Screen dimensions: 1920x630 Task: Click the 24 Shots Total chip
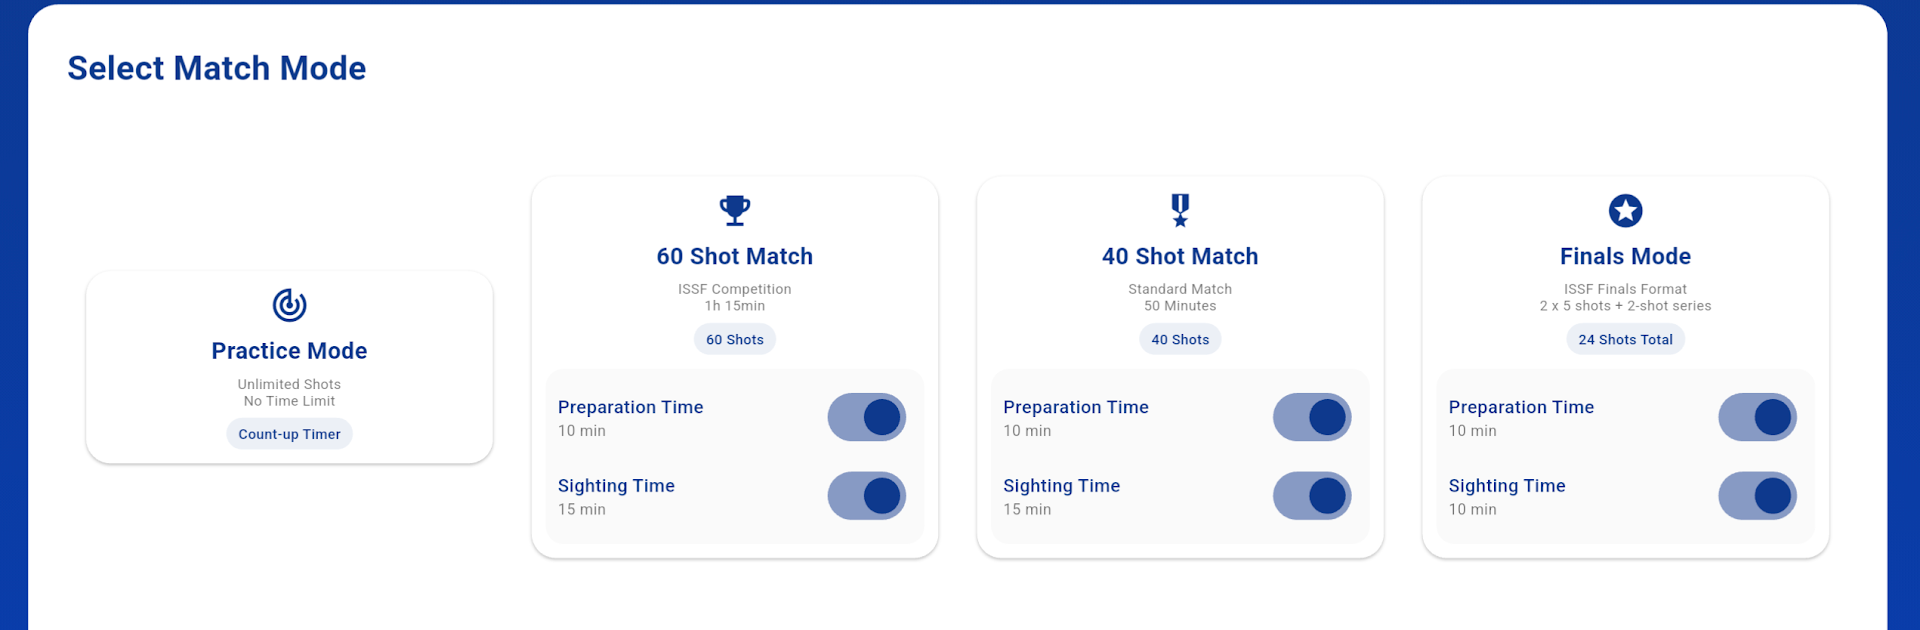[x=1625, y=340]
